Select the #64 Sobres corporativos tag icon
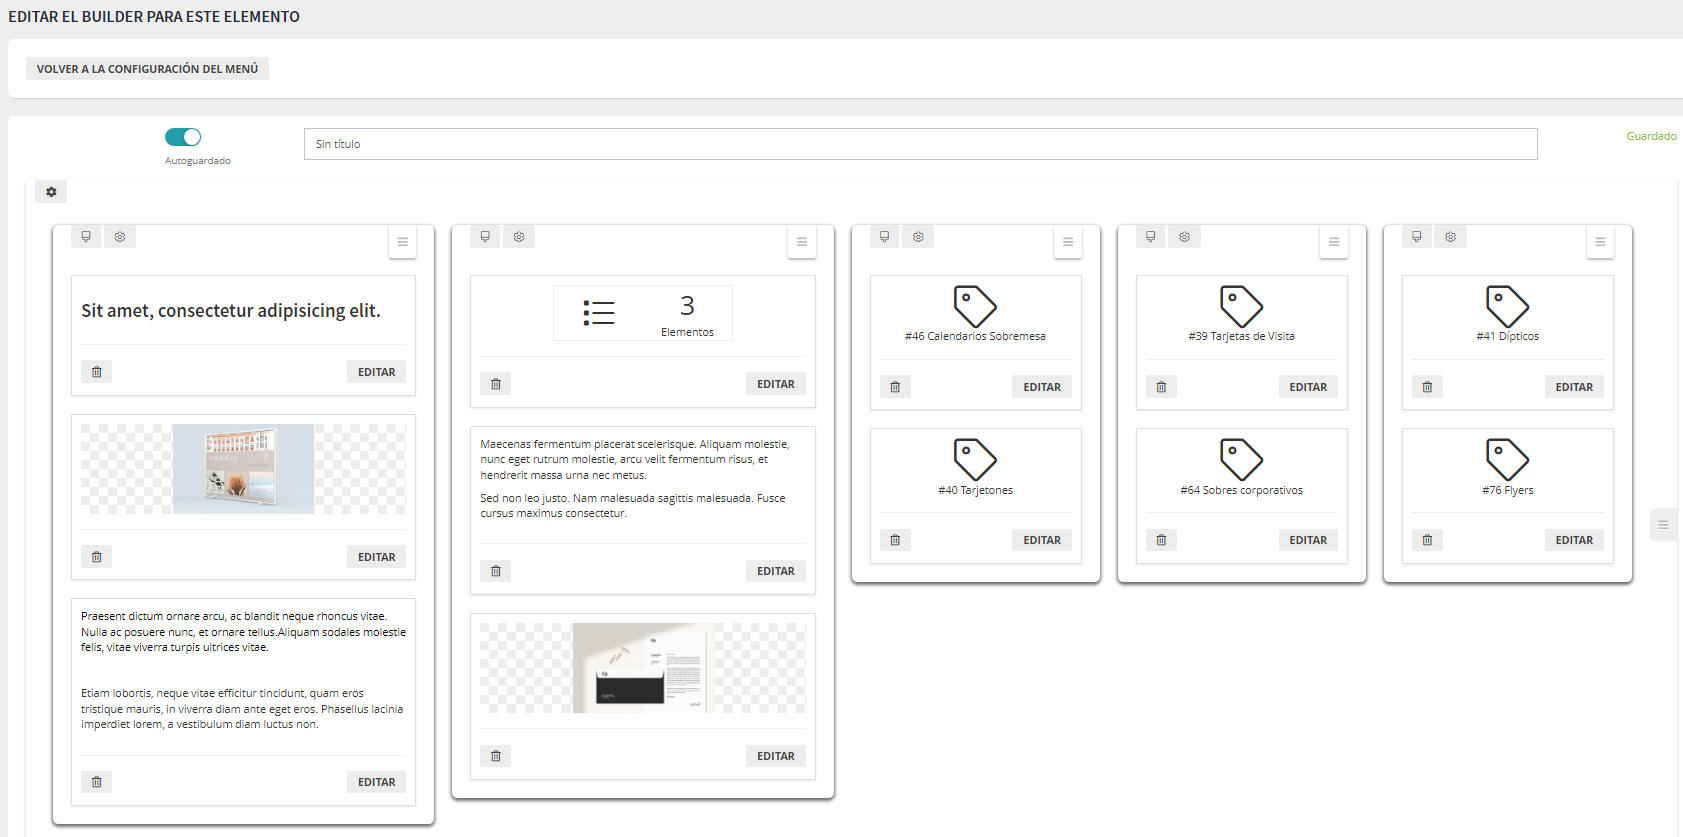The image size is (1683, 837). coord(1241,460)
